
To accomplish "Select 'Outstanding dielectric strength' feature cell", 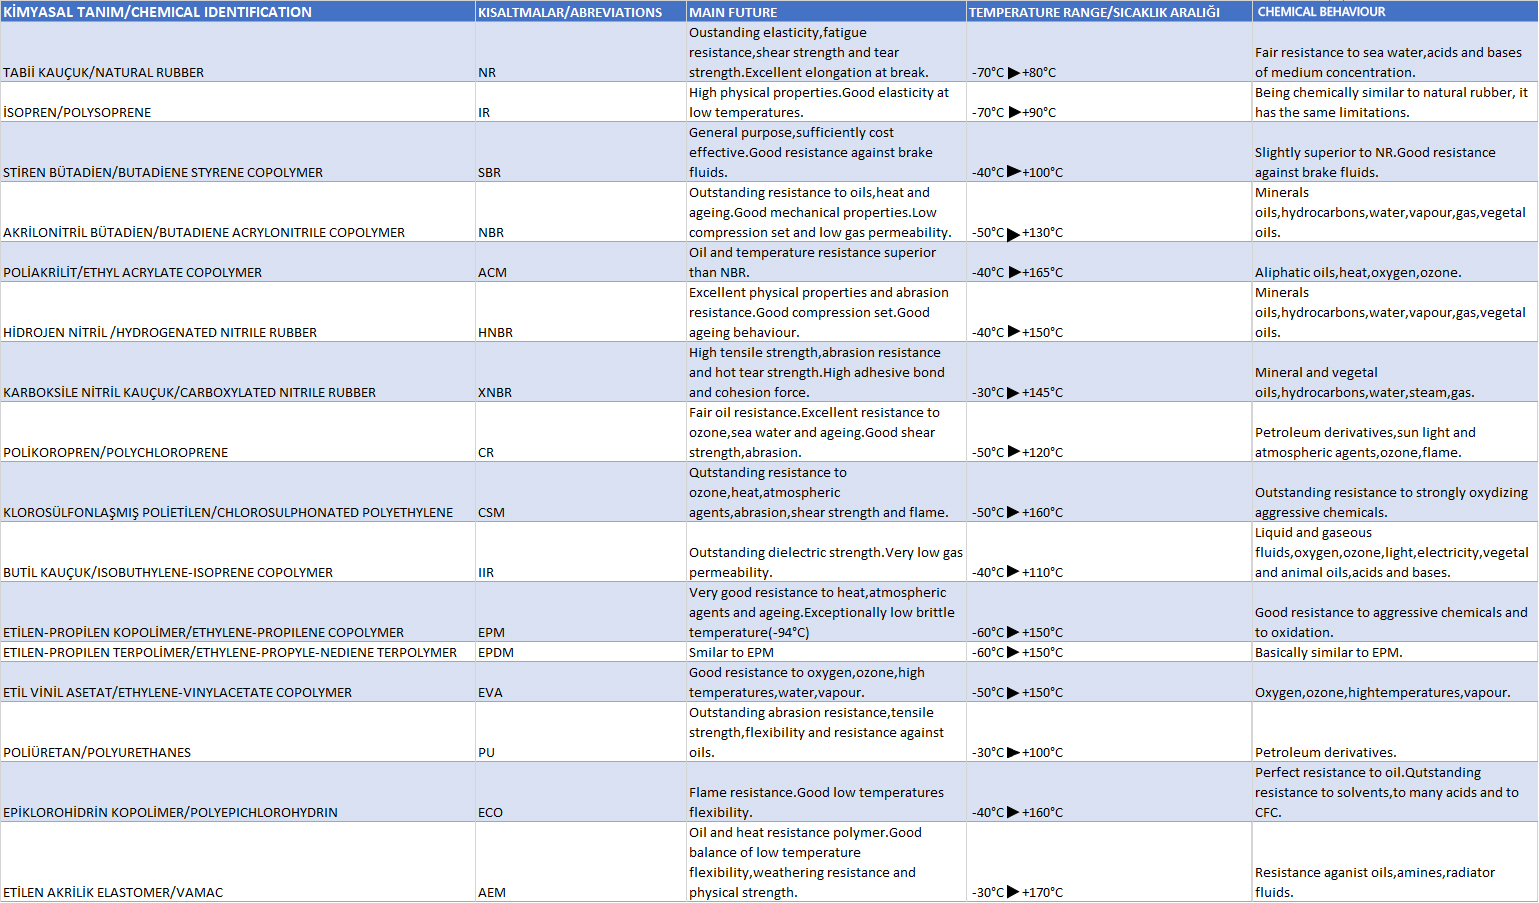I will 826,552.
